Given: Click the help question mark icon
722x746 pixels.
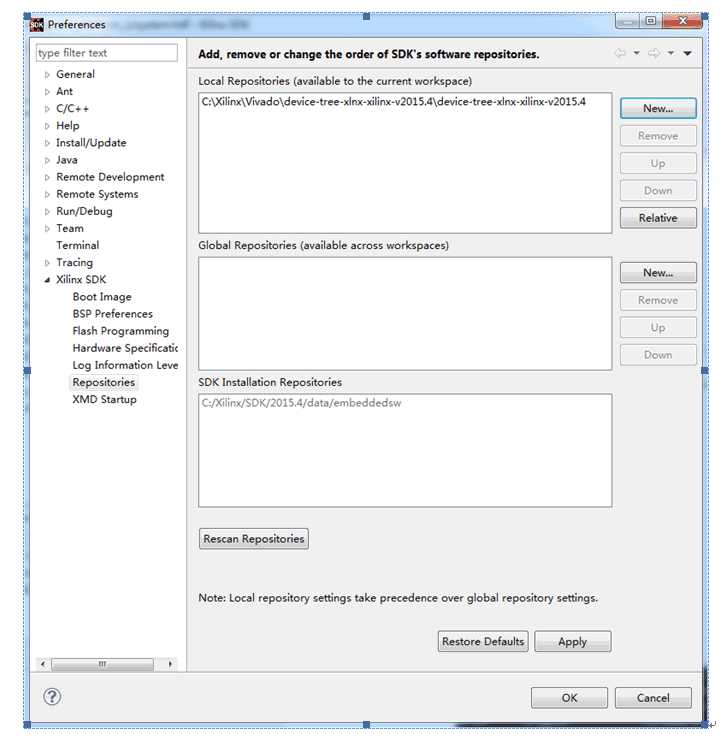Looking at the screenshot, I should click(x=52, y=697).
